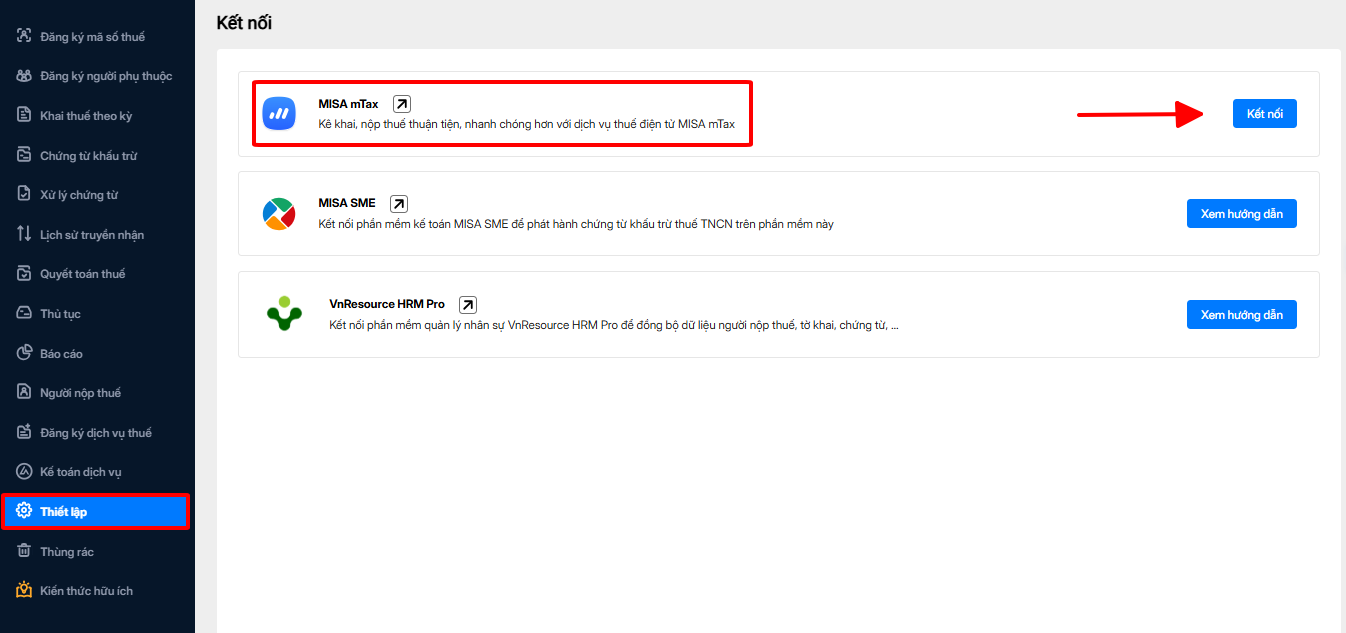Click the Kiến thức hữu ích lightbulb icon

[x=24, y=590]
